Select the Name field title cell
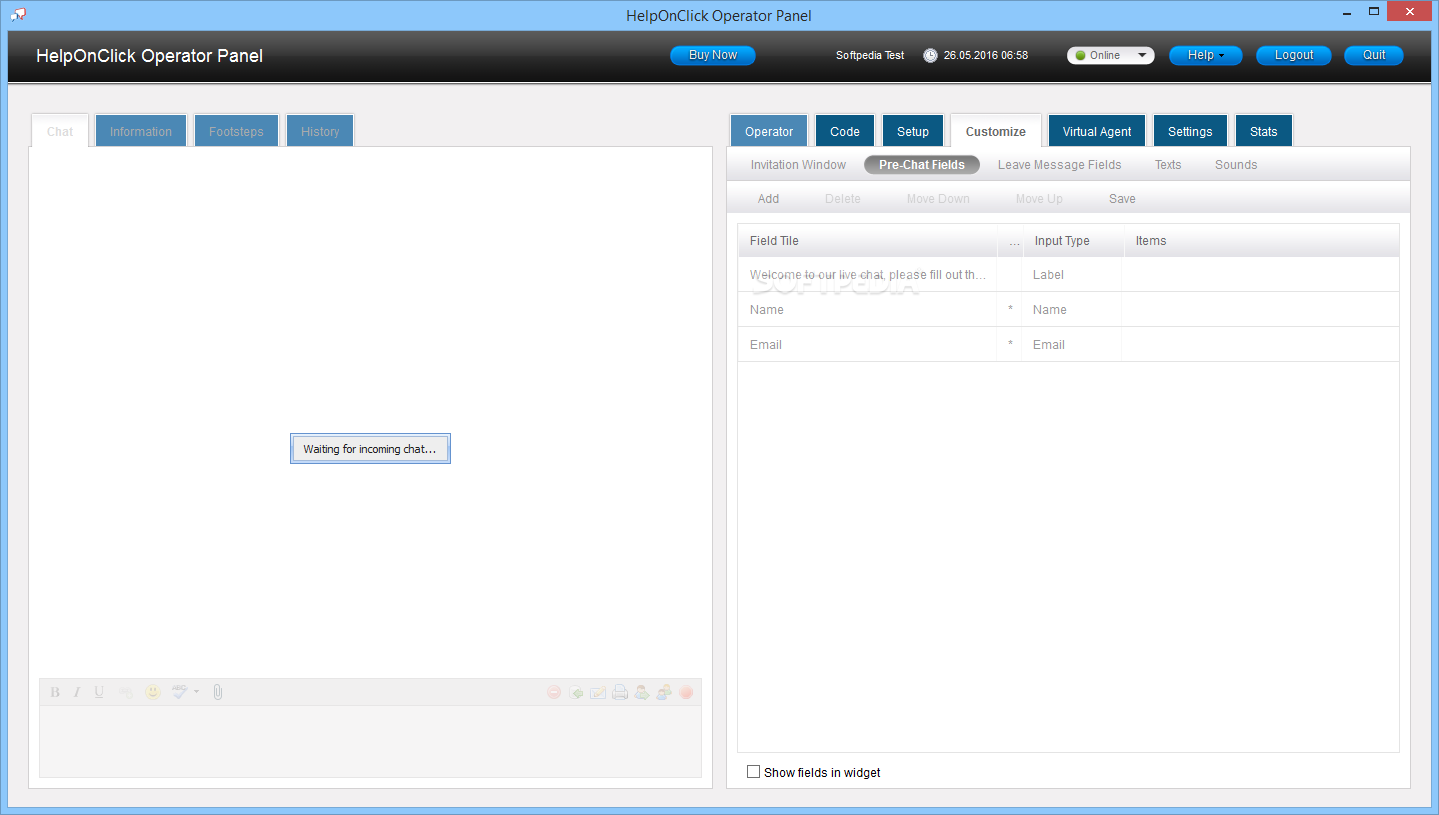This screenshot has height=815, width=1439. 867,310
